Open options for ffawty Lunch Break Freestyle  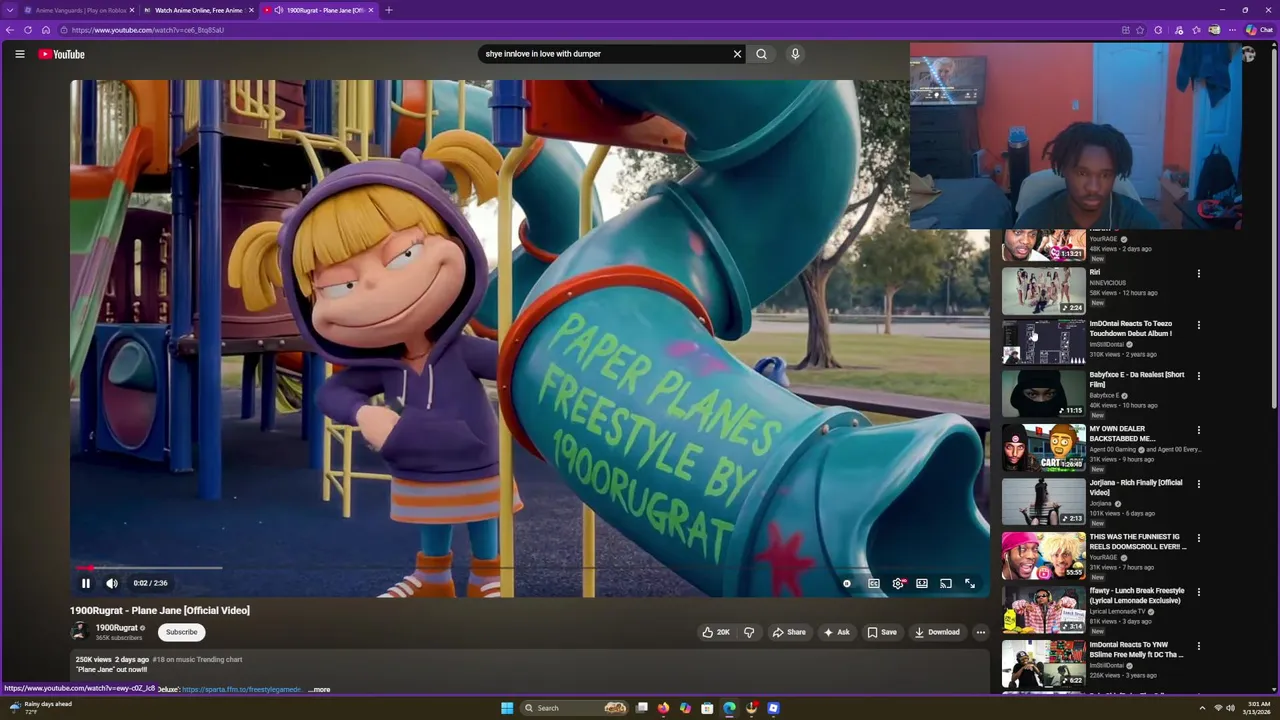tap(1198, 592)
